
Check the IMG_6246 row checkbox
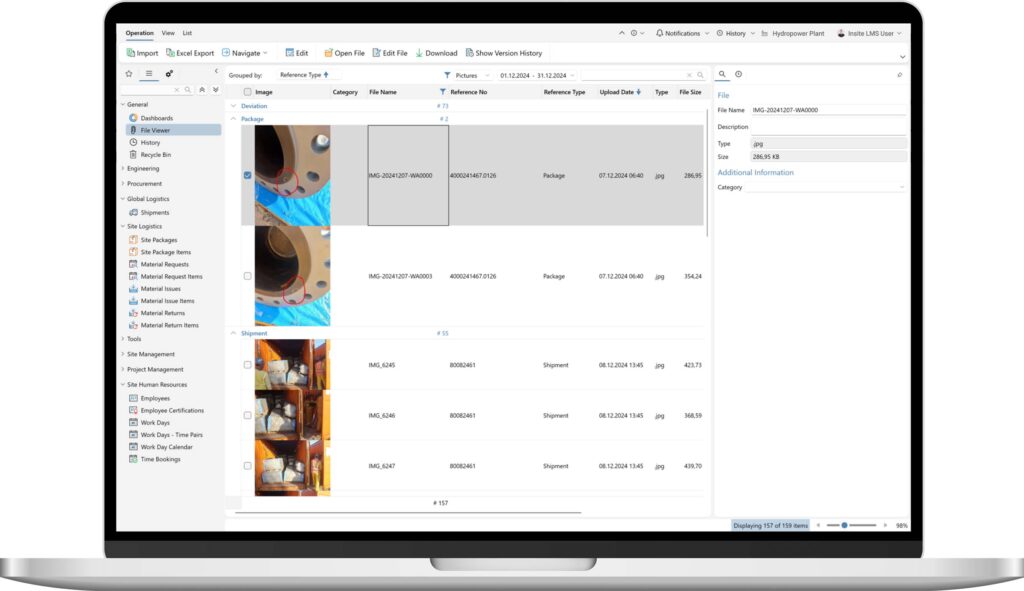click(x=248, y=415)
